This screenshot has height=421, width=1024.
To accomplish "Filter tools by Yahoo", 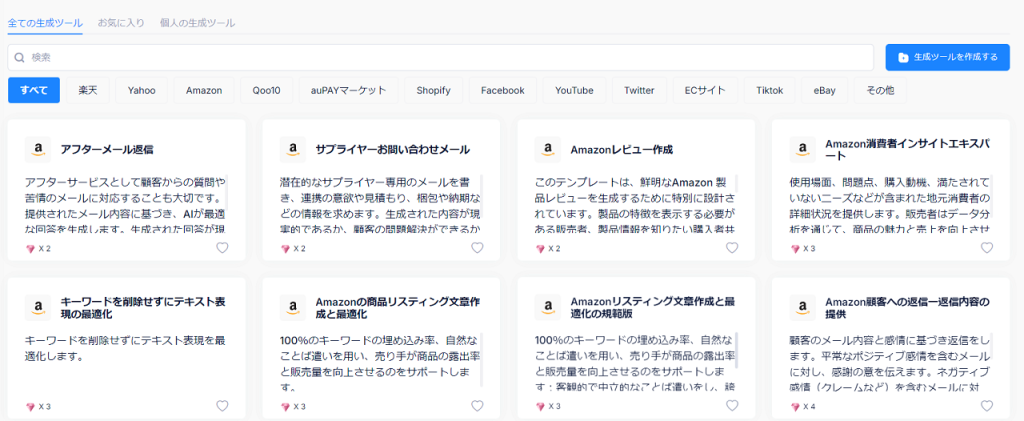I will [x=142, y=90].
